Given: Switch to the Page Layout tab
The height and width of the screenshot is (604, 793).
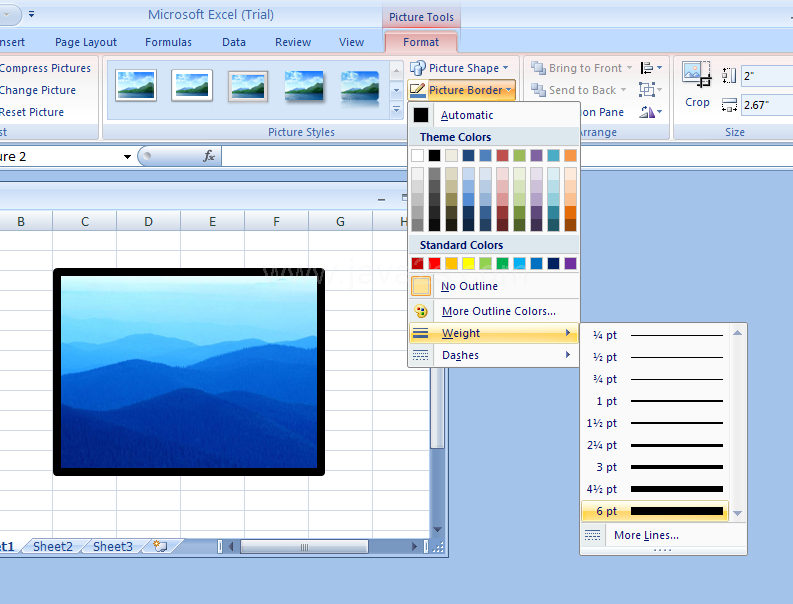Looking at the screenshot, I should [x=86, y=42].
